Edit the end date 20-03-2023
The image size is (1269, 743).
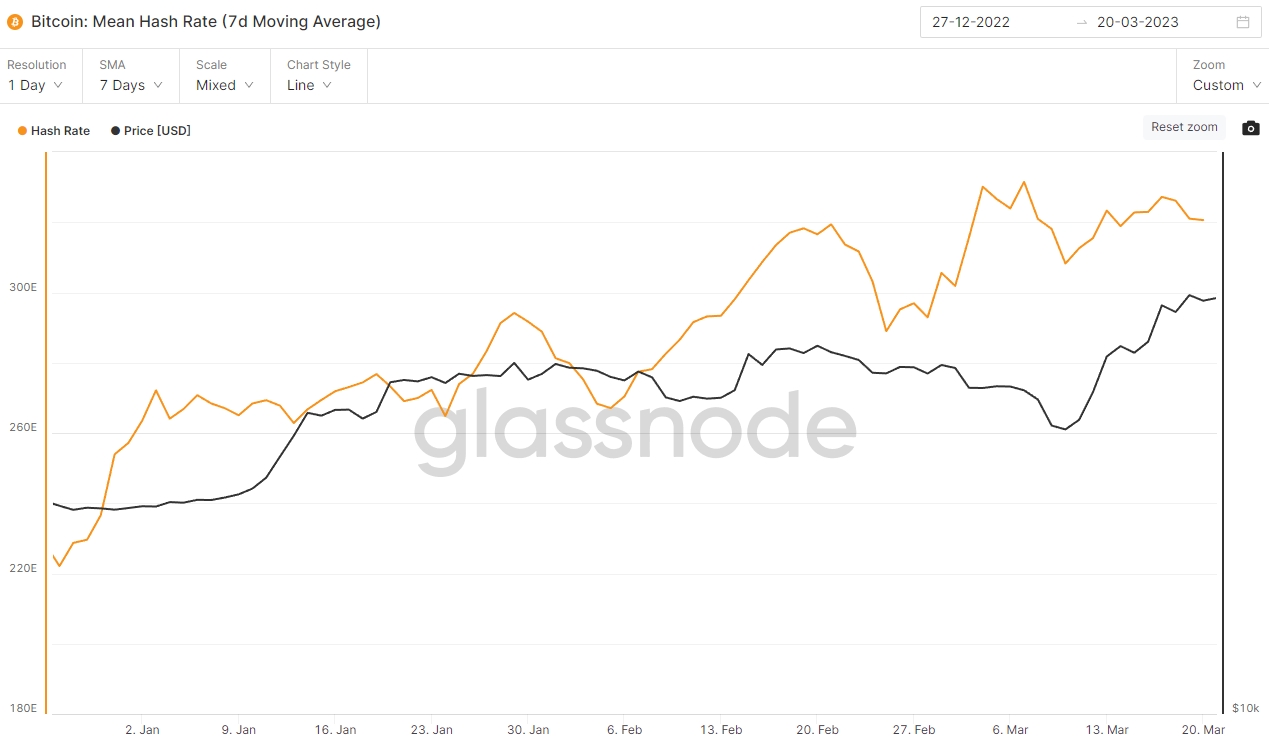point(1137,22)
